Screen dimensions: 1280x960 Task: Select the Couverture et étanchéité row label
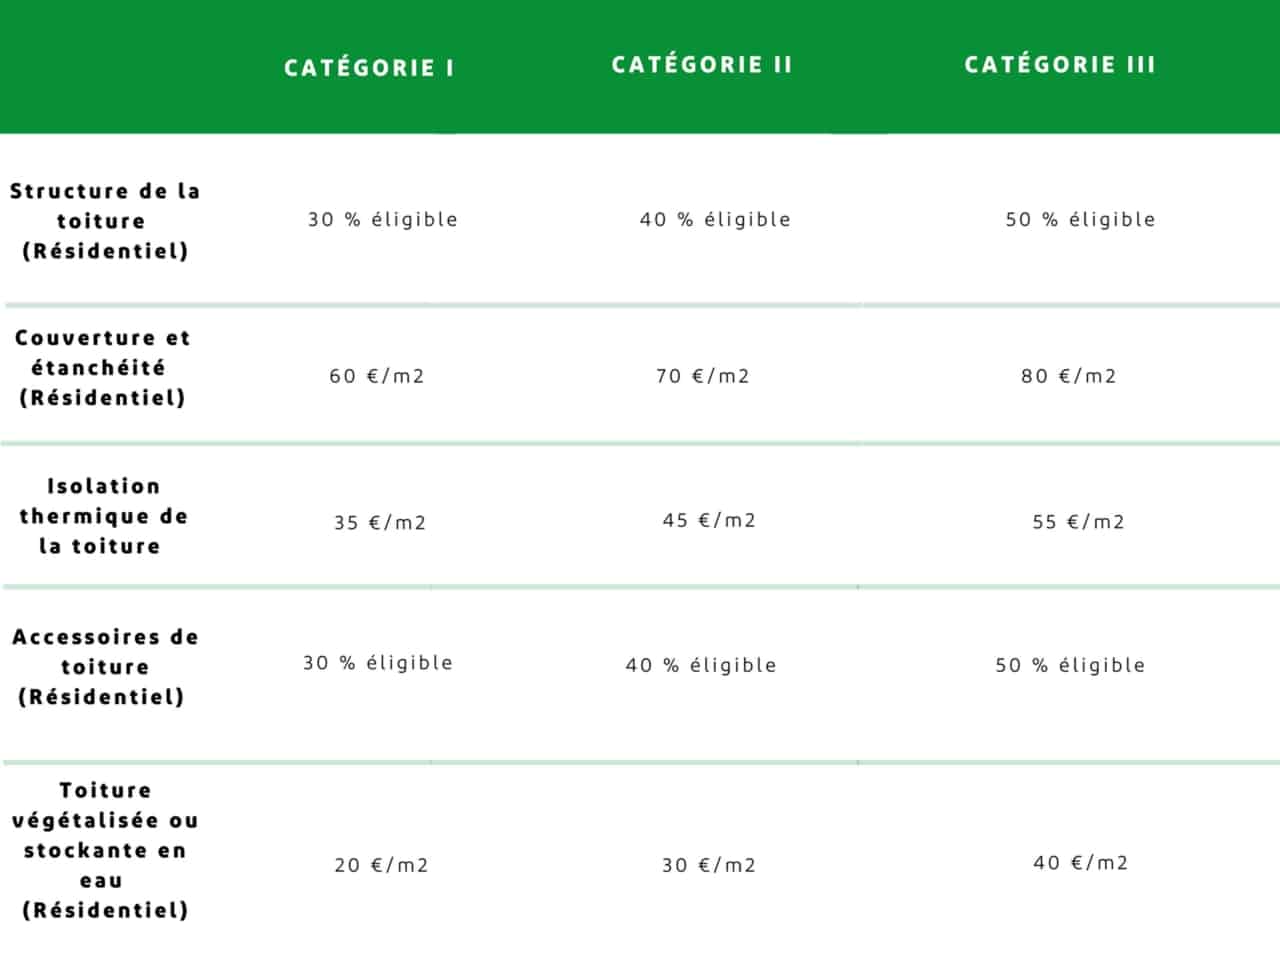click(103, 367)
